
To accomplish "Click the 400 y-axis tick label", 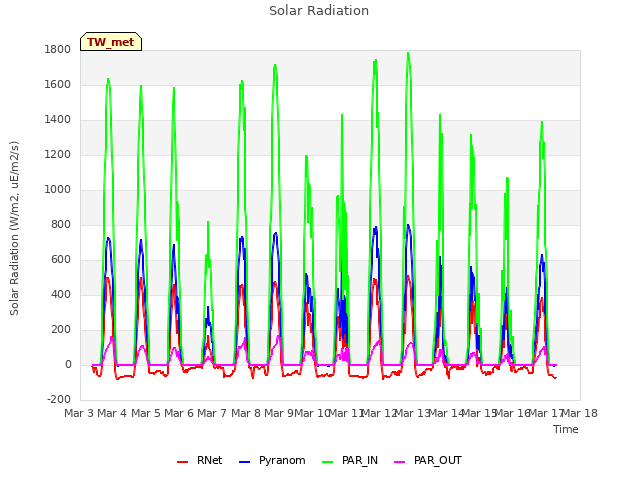I will click(61, 295).
